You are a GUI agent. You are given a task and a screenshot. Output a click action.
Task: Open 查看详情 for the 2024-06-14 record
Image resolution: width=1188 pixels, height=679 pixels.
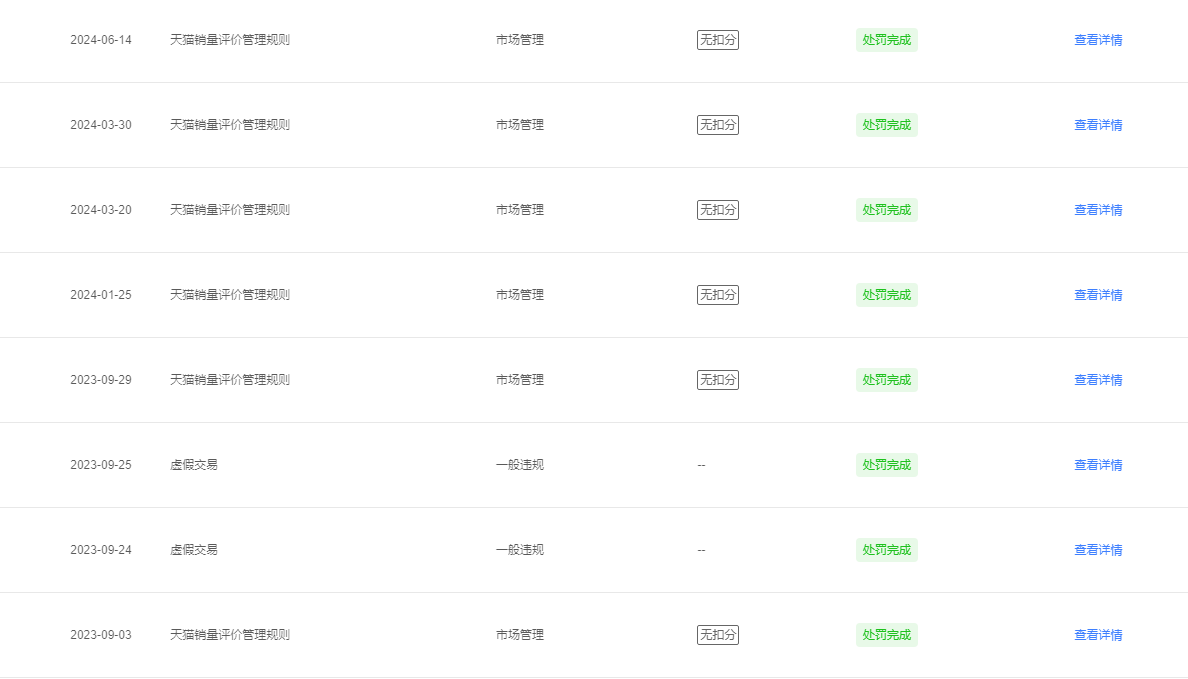1098,40
